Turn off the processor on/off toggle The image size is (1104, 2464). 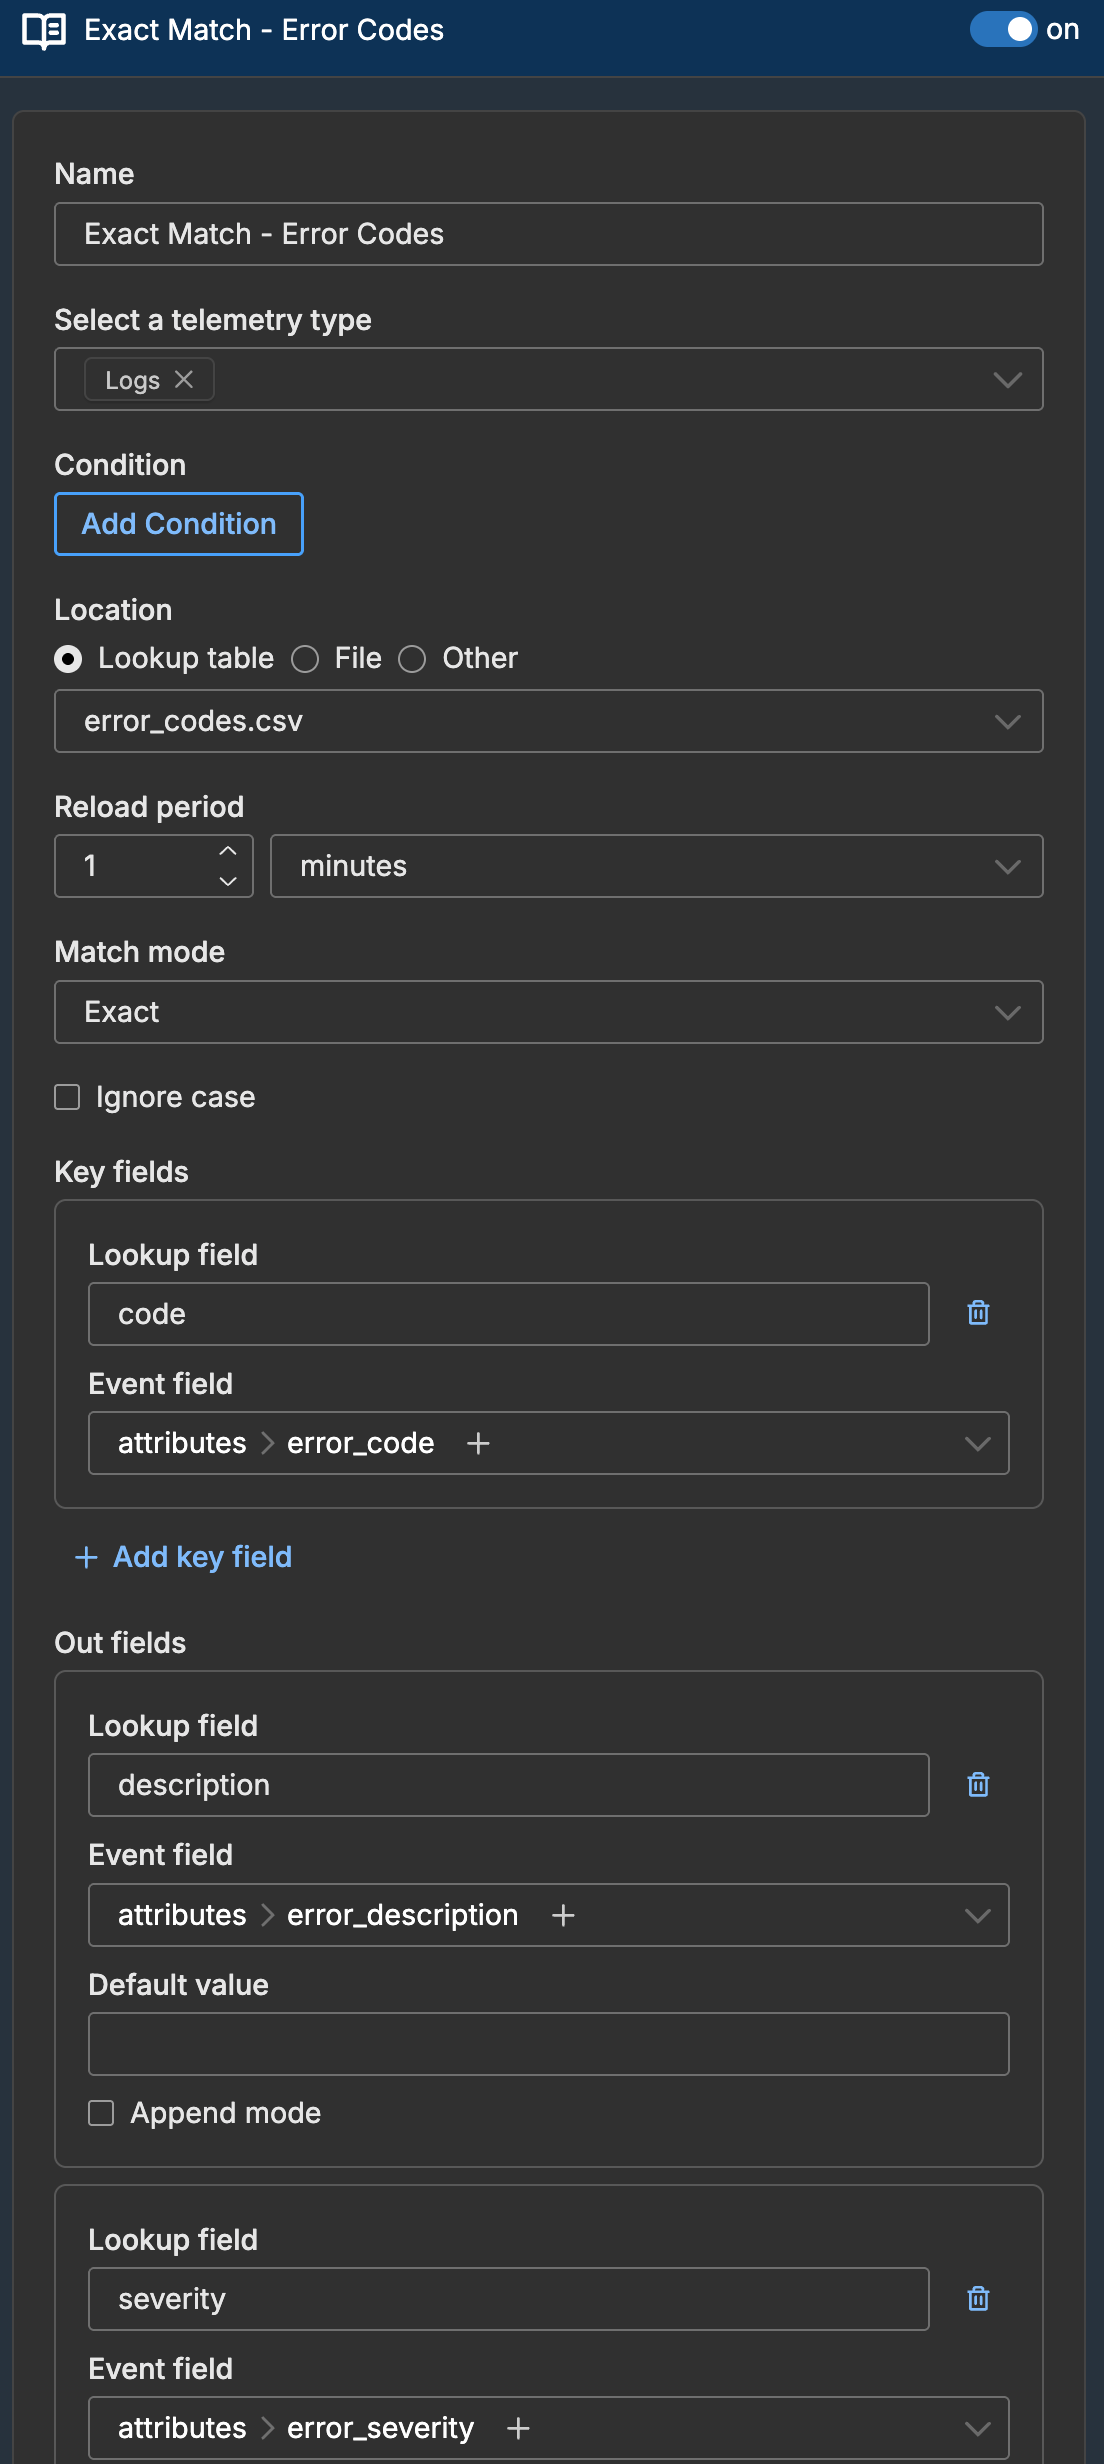pyautogui.click(x=1003, y=29)
